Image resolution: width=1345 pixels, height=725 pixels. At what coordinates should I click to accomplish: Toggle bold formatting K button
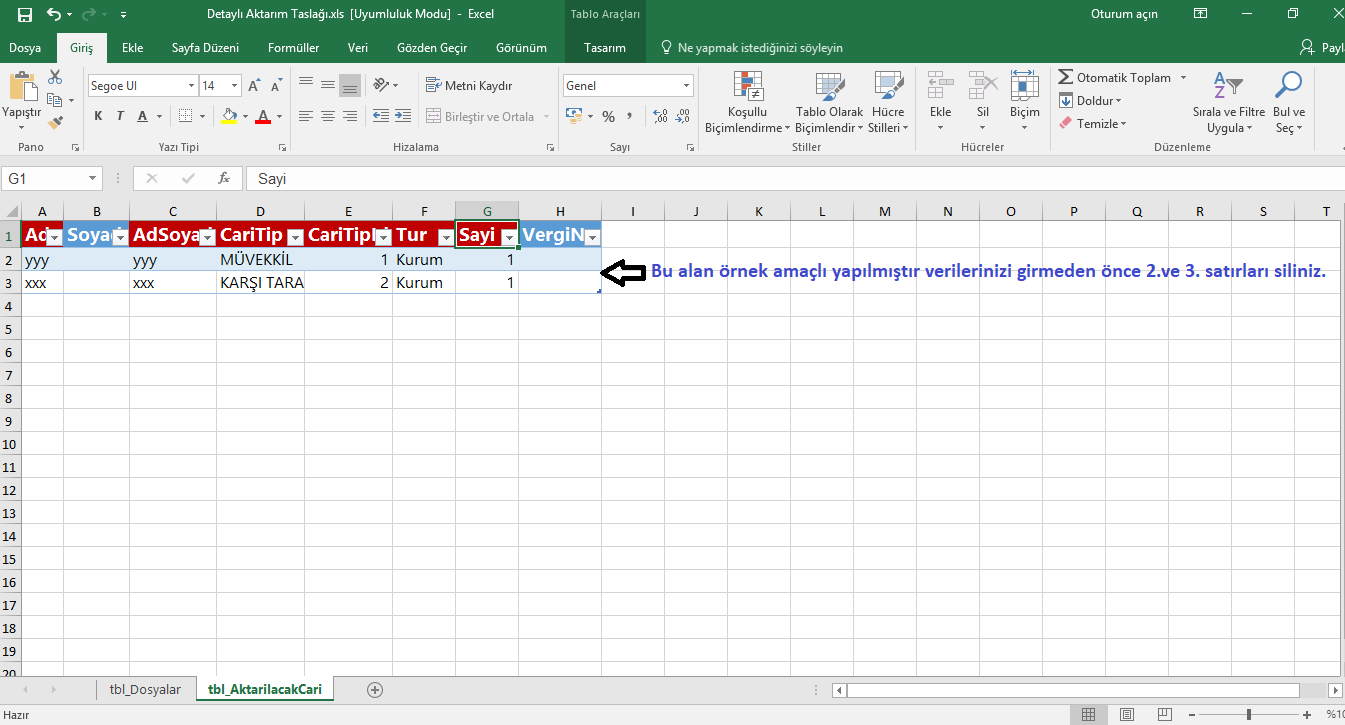pyautogui.click(x=98, y=117)
